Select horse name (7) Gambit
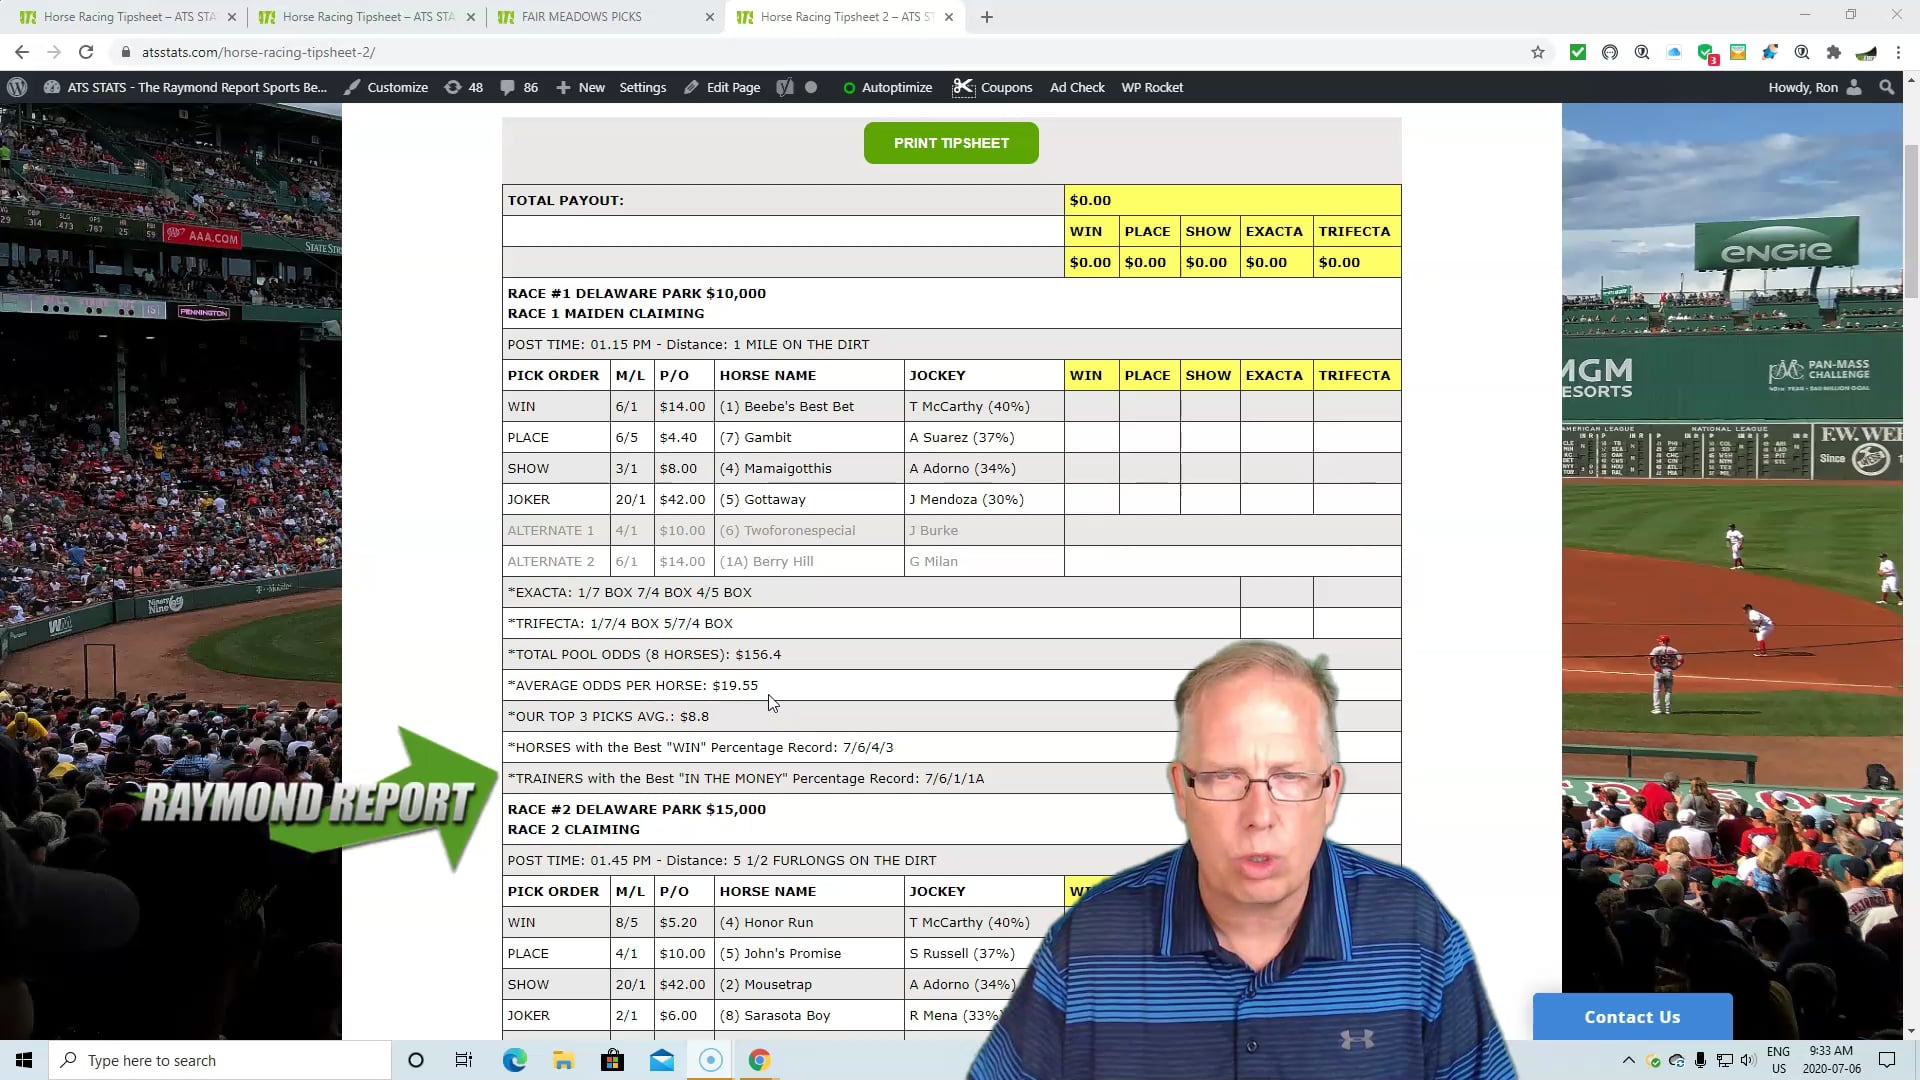The image size is (1920, 1080). (755, 437)
